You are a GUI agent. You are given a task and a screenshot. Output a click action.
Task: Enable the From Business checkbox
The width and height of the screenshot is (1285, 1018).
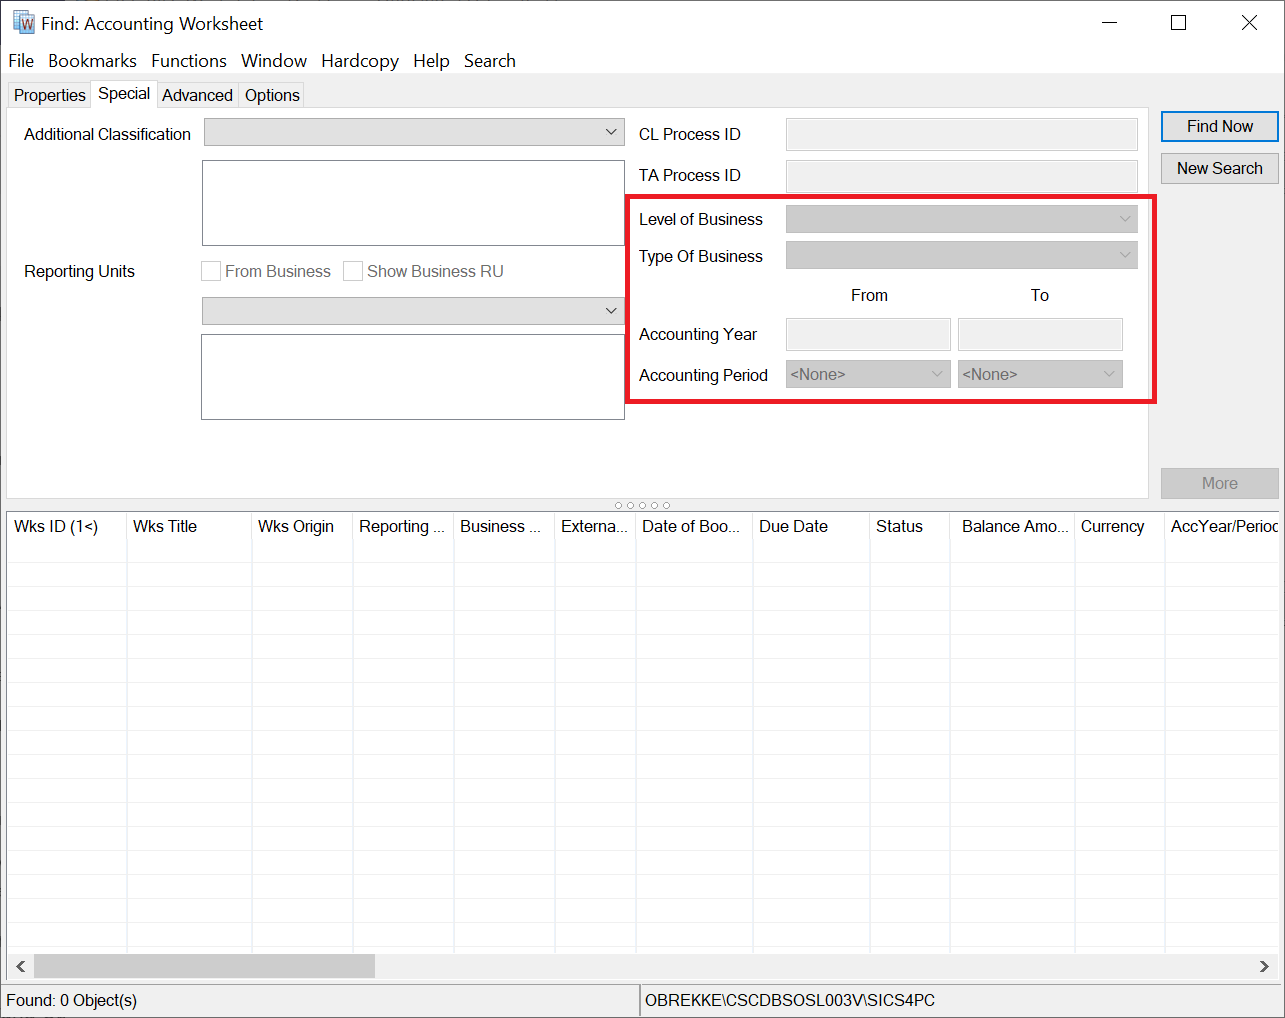[x=210, y=271]
